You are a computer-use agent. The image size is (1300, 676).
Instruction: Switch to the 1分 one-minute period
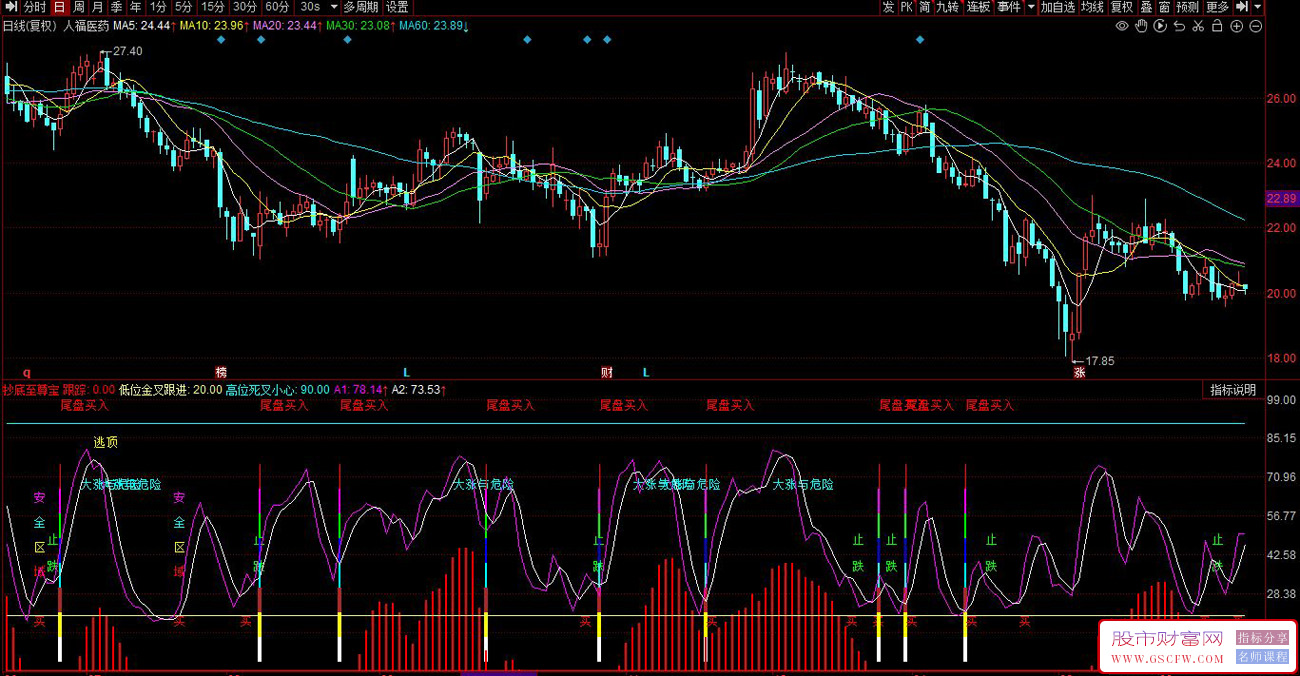[x=158, y=7]
